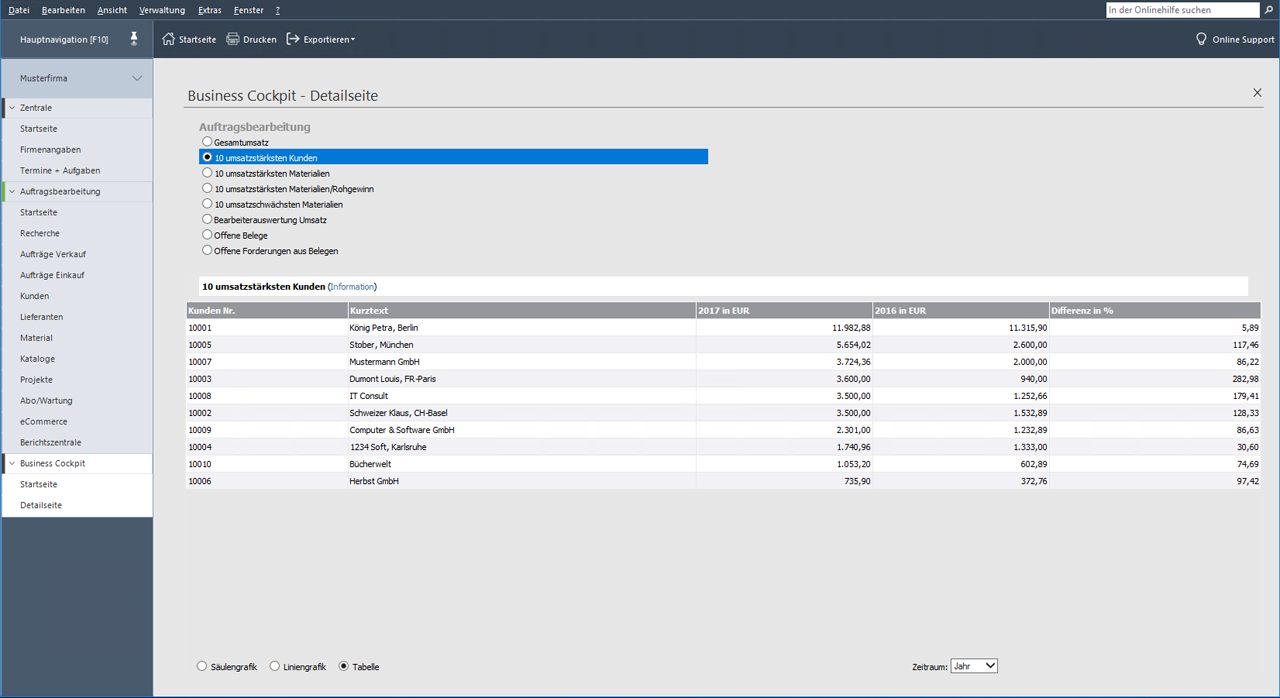This screenshot has width=1280, height=698.
Task: Close the Business Cockpit Detailseite panel
Action: pyautogui.click(x=1257, y=93)
